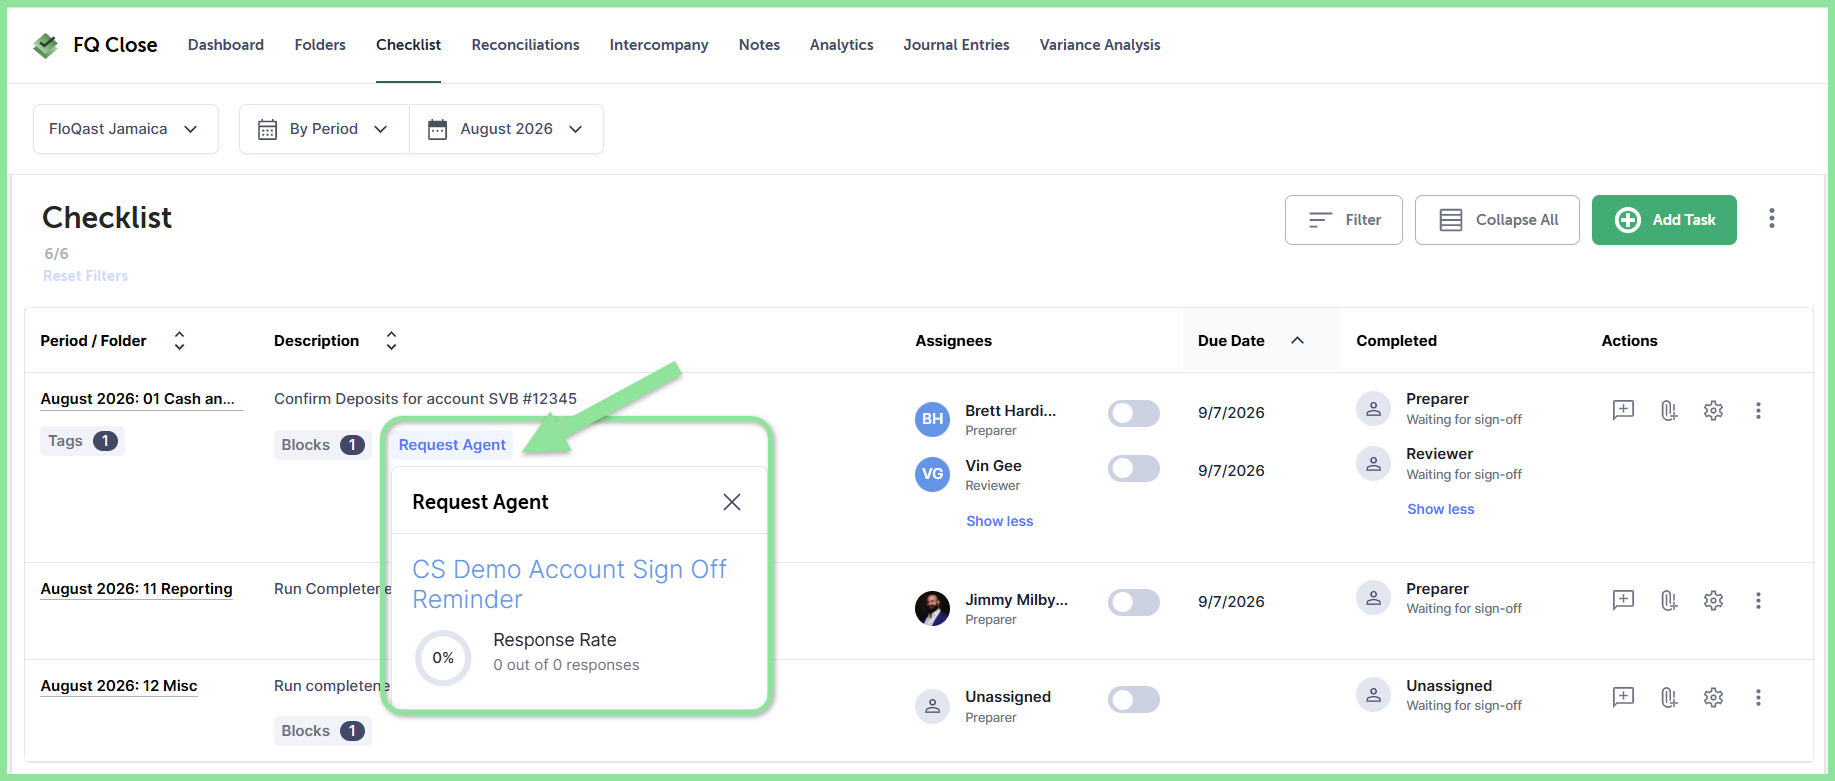Attach a file to the 11 Reporting task

(1668, 600)
